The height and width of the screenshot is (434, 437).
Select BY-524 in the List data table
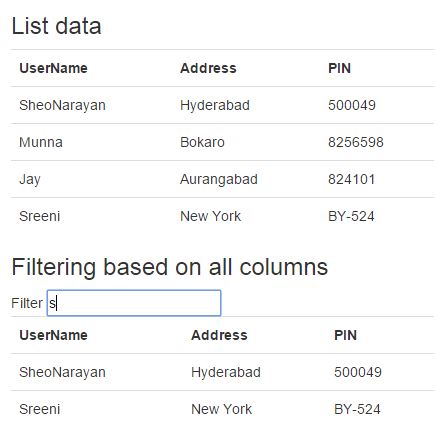coord(351,216)
